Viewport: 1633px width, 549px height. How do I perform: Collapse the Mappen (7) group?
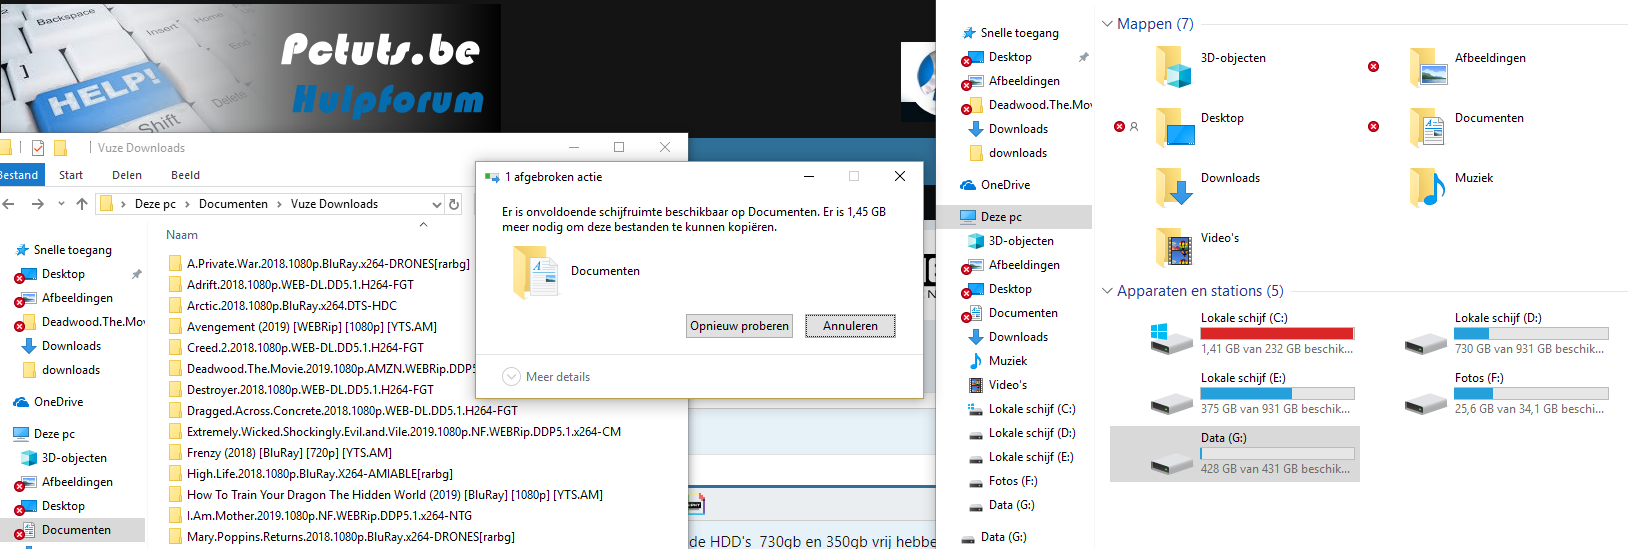1107,24
